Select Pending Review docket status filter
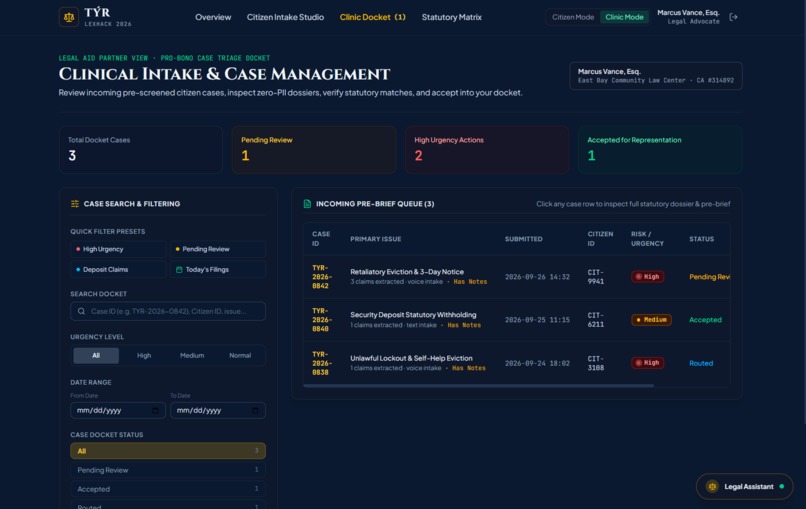This screenshot has width=806, height=509. pos(168,470)
